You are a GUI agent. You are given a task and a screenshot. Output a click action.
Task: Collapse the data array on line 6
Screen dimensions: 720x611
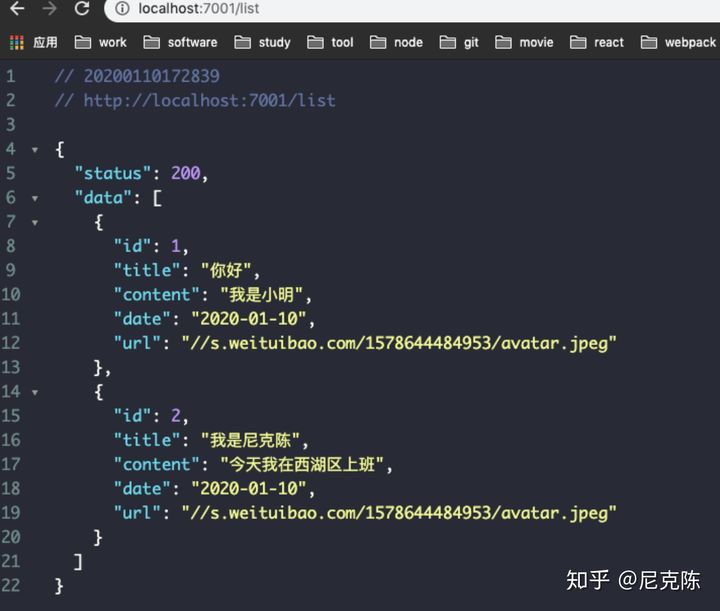[x=35, y=199]
